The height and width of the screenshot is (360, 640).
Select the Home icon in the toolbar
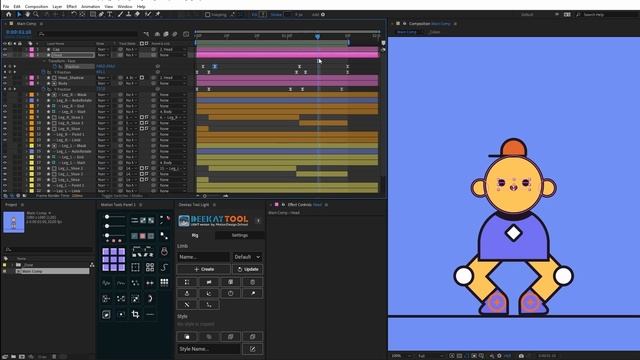coord(9,14)
